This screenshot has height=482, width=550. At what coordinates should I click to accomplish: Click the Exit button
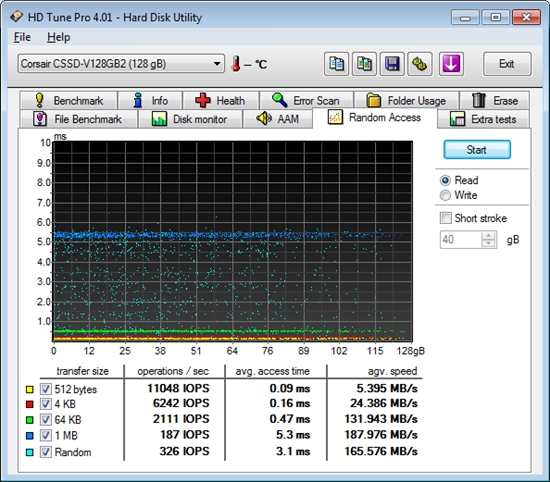[507, 64]
